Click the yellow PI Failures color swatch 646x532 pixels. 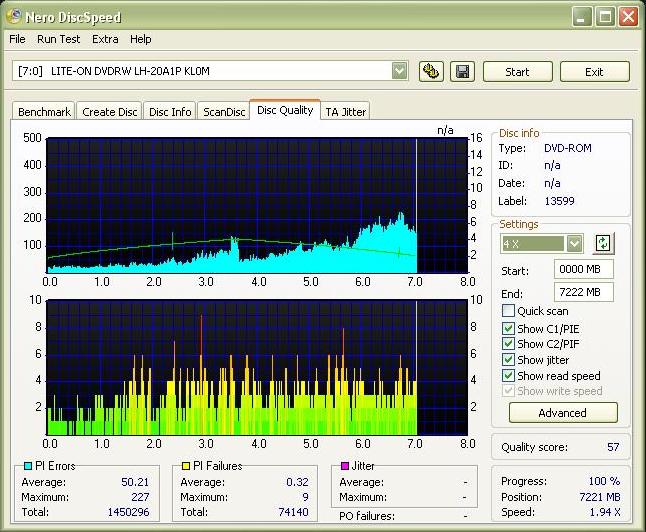coord(186,466)
